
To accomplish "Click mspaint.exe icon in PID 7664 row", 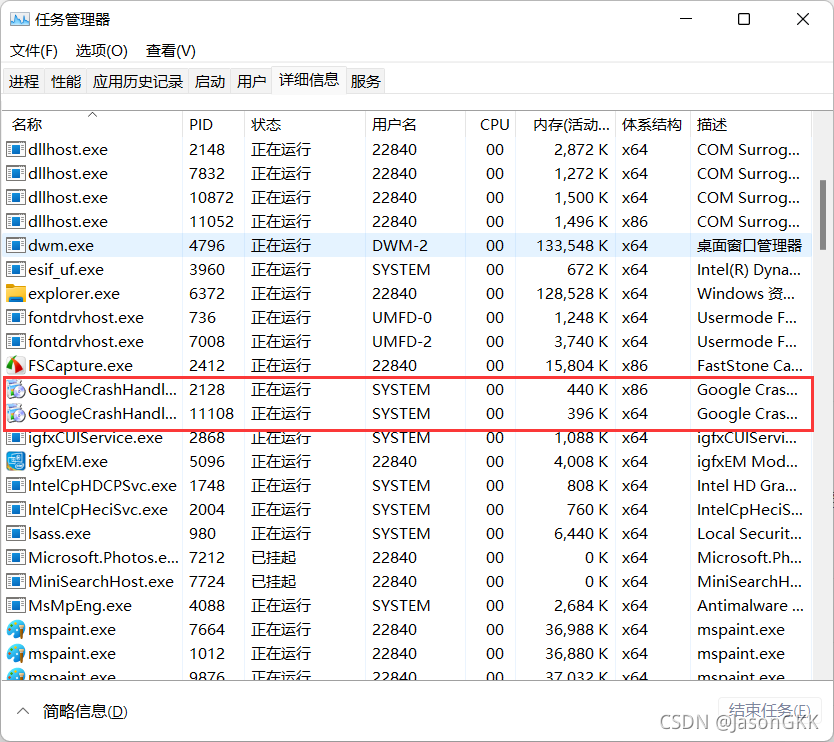I will 15,629.
